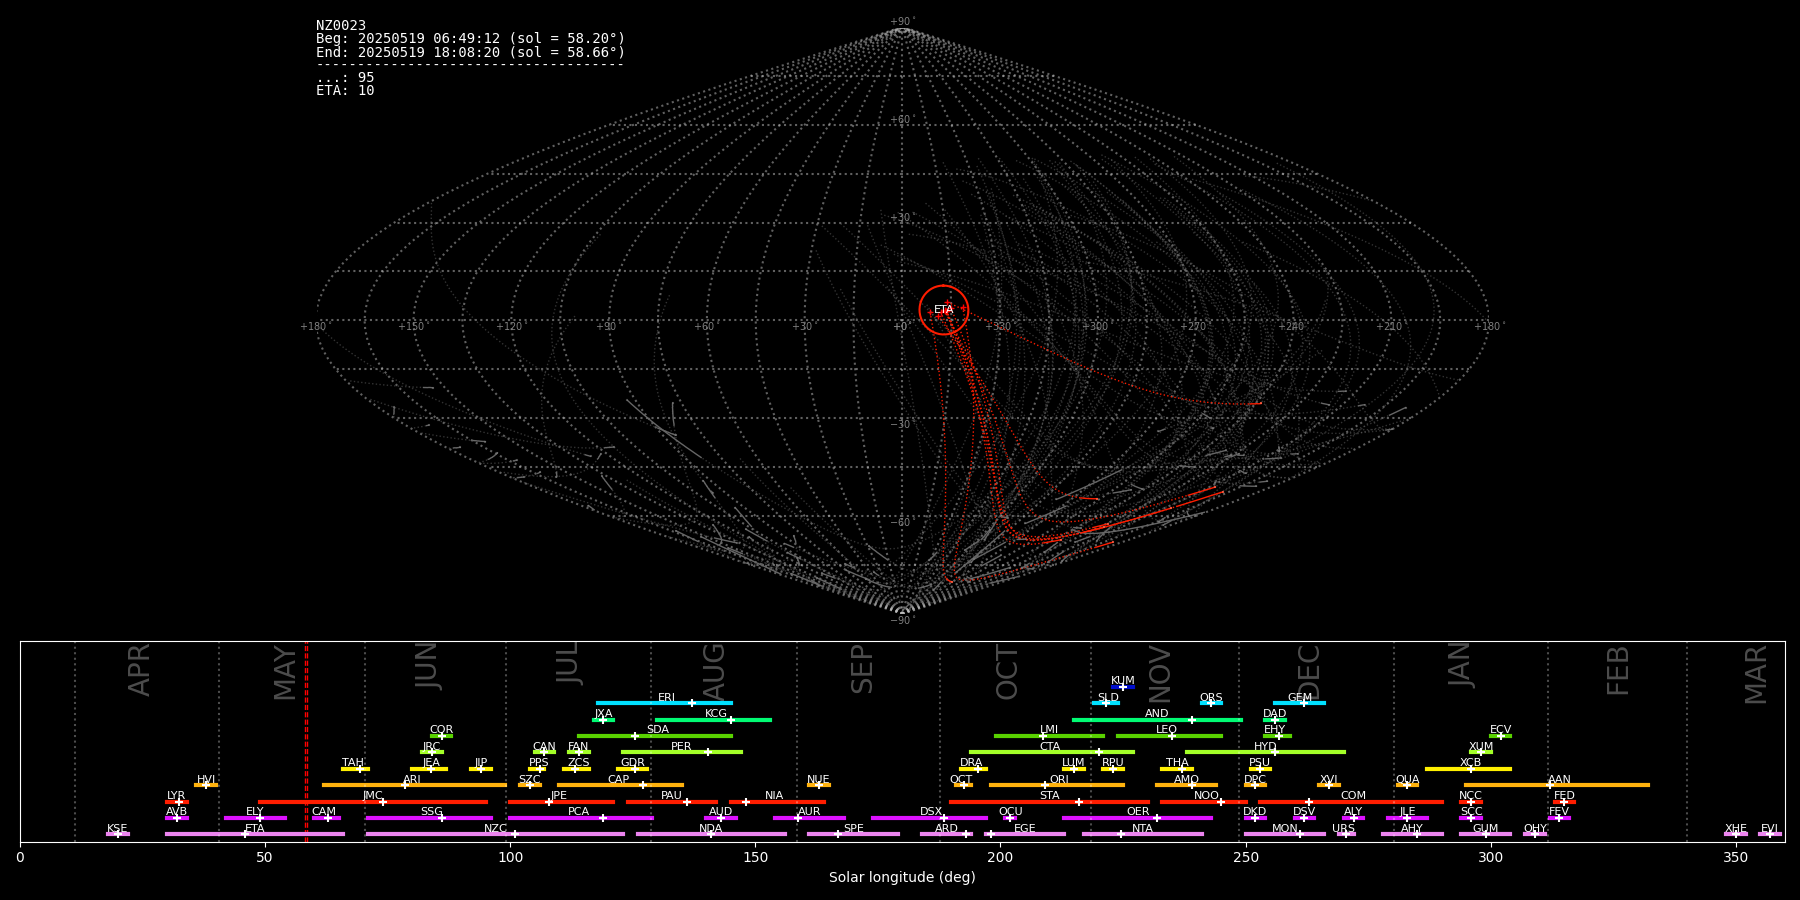Click the EVI shower label
Screen dimensions: 1800x900
pyautogui.click(x=1770, y=828)
